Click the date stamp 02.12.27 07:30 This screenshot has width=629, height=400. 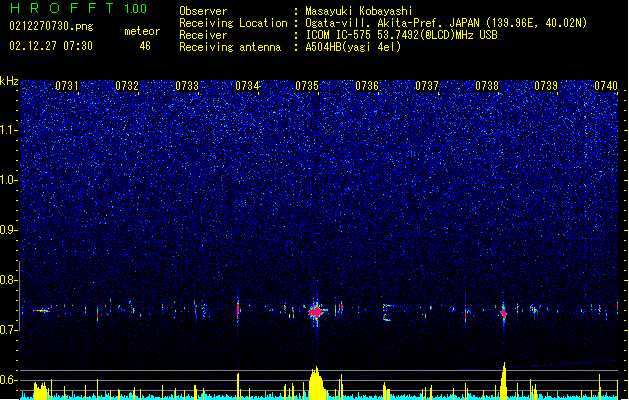pos(51,46)
